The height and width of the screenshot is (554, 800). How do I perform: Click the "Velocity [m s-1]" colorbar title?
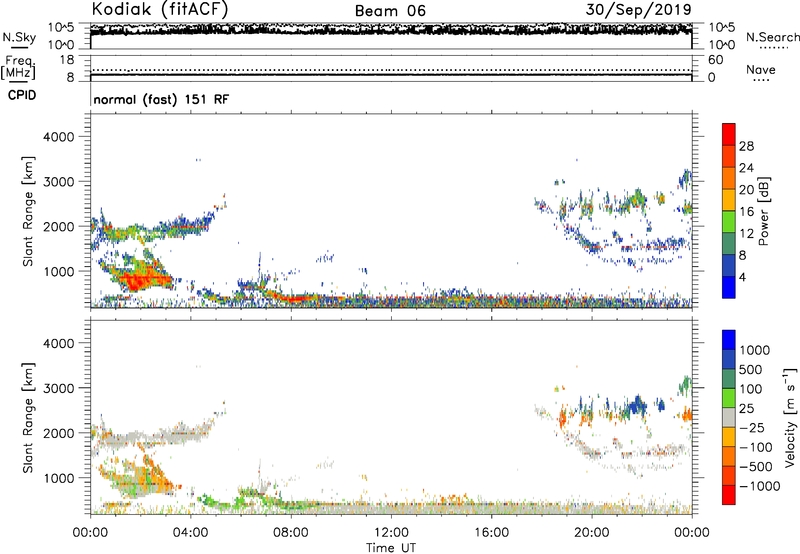click(790, 417)
